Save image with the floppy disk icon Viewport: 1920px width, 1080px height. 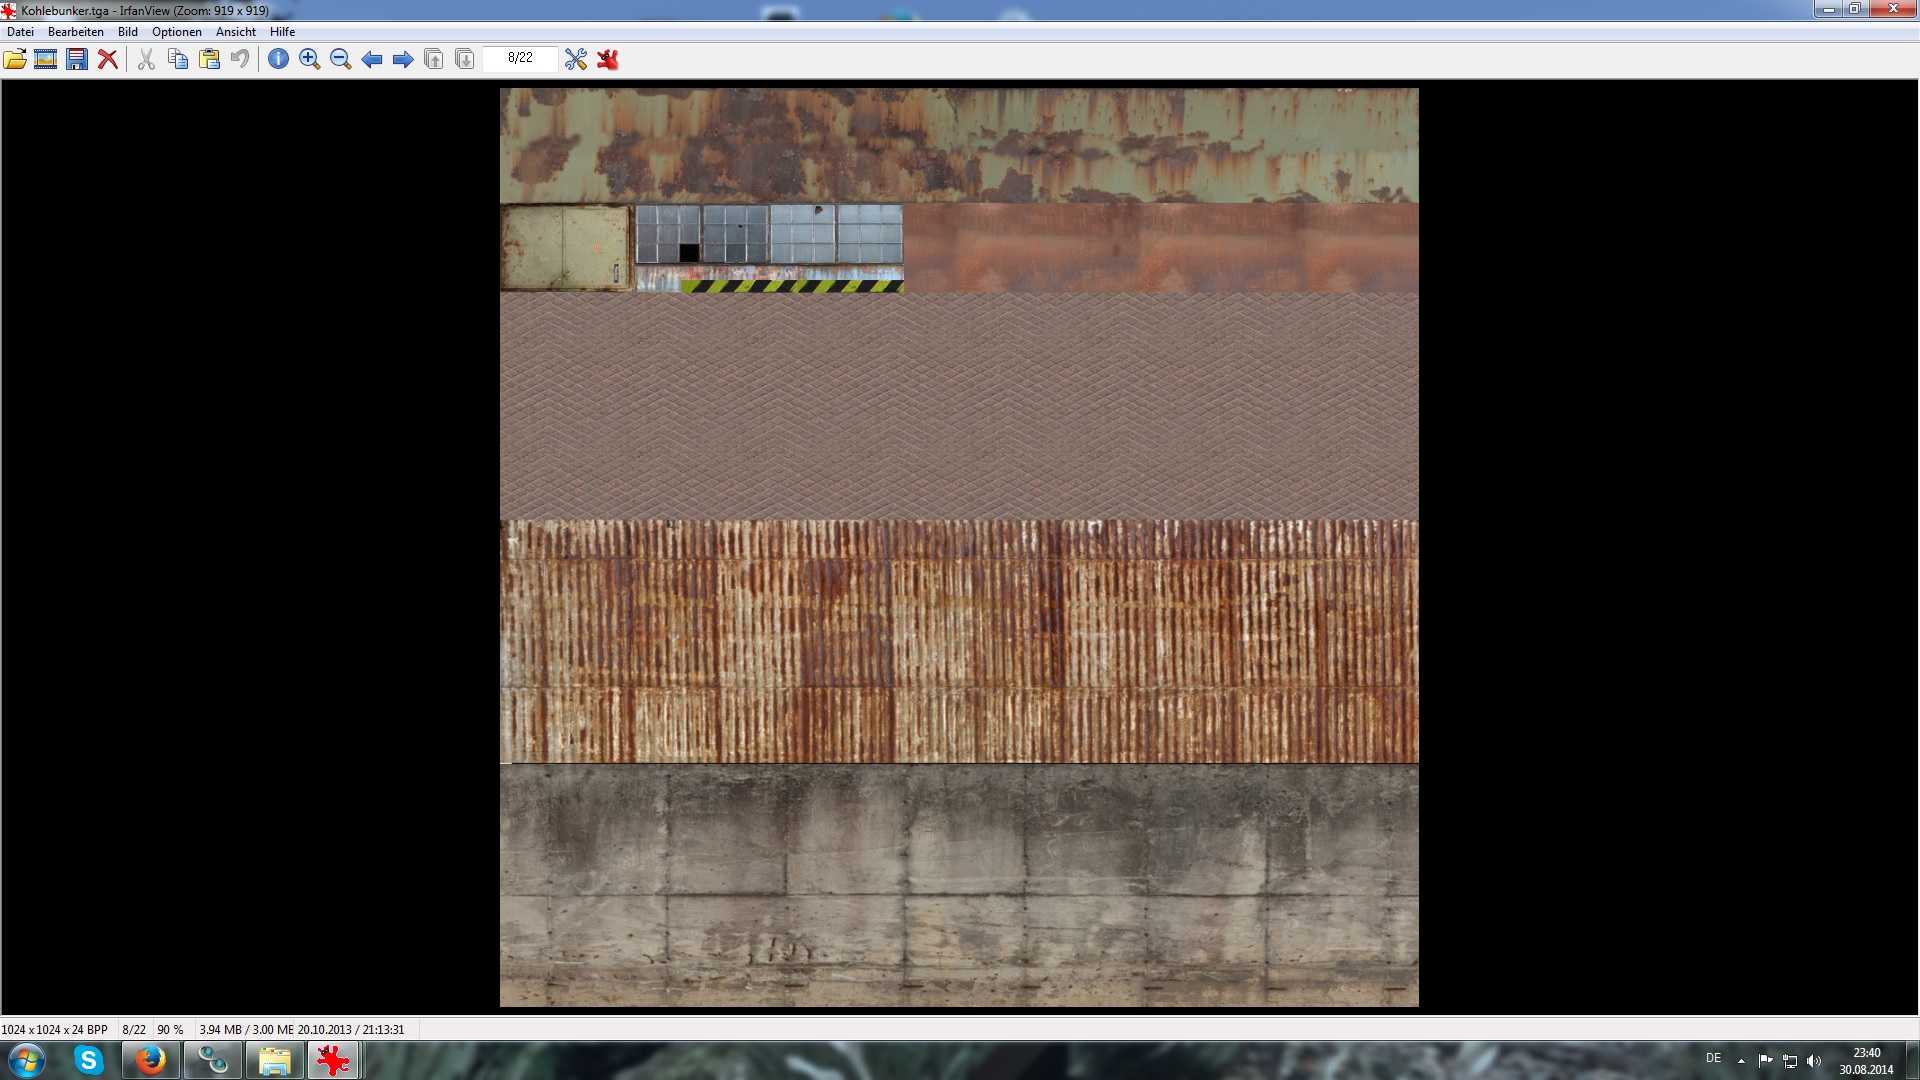[77, 59]
